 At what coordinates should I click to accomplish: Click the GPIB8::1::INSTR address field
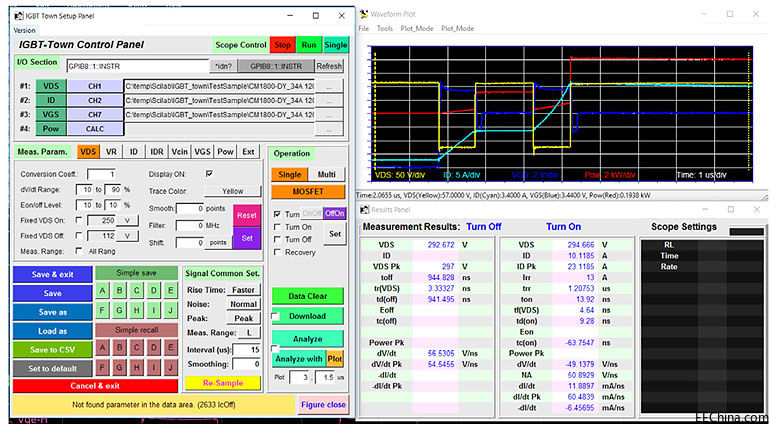pos(138,66)
